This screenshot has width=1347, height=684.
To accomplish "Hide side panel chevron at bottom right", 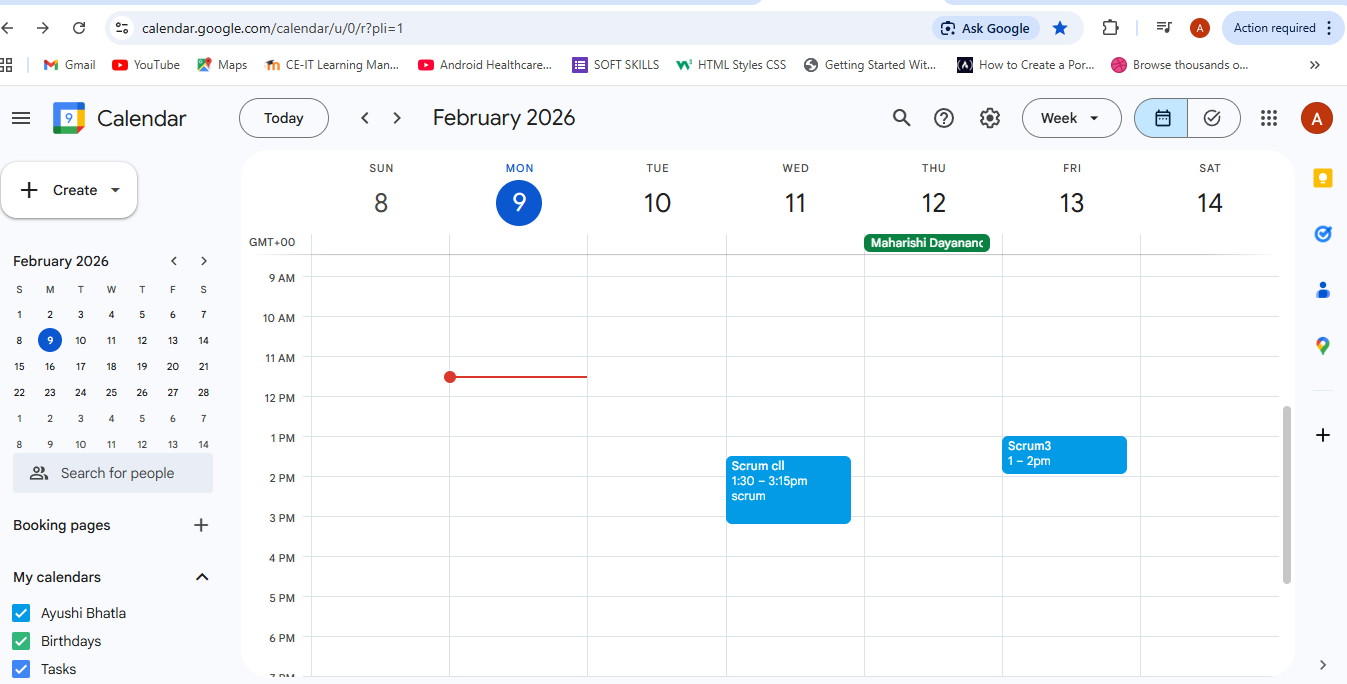I will (1323, 665).
